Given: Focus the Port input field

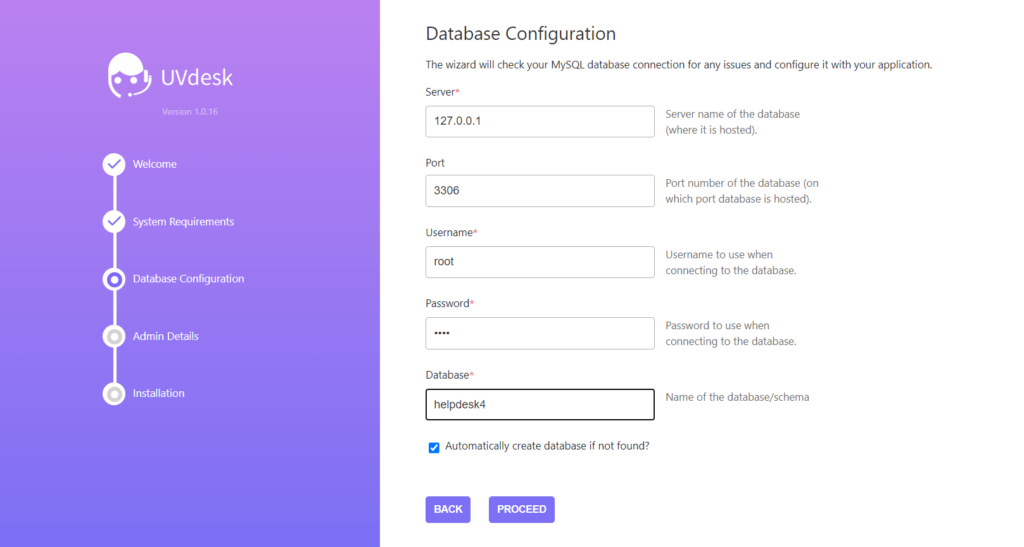Looking at the screenshot, I should 540,191.
